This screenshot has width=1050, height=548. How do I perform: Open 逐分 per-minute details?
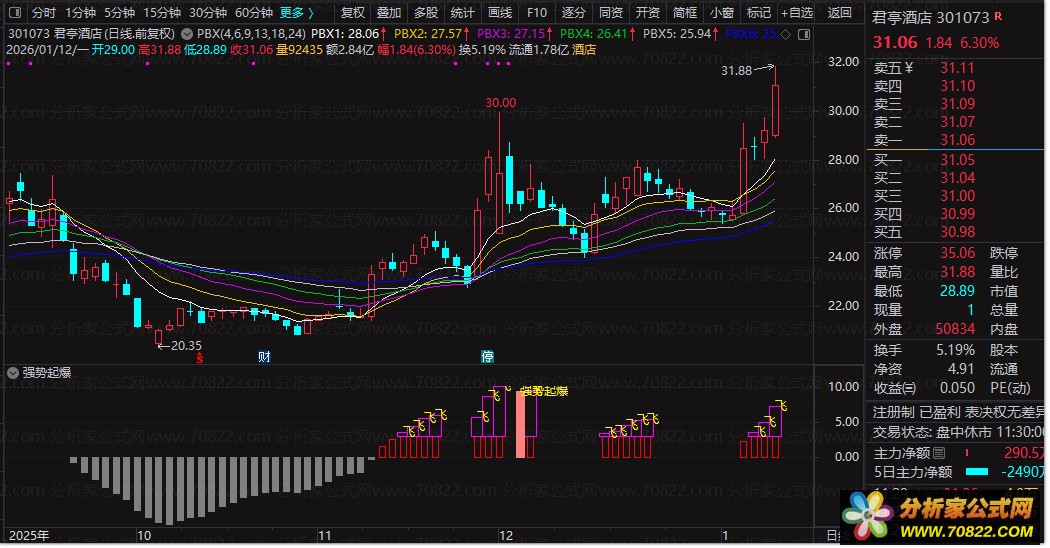[573, 13]
